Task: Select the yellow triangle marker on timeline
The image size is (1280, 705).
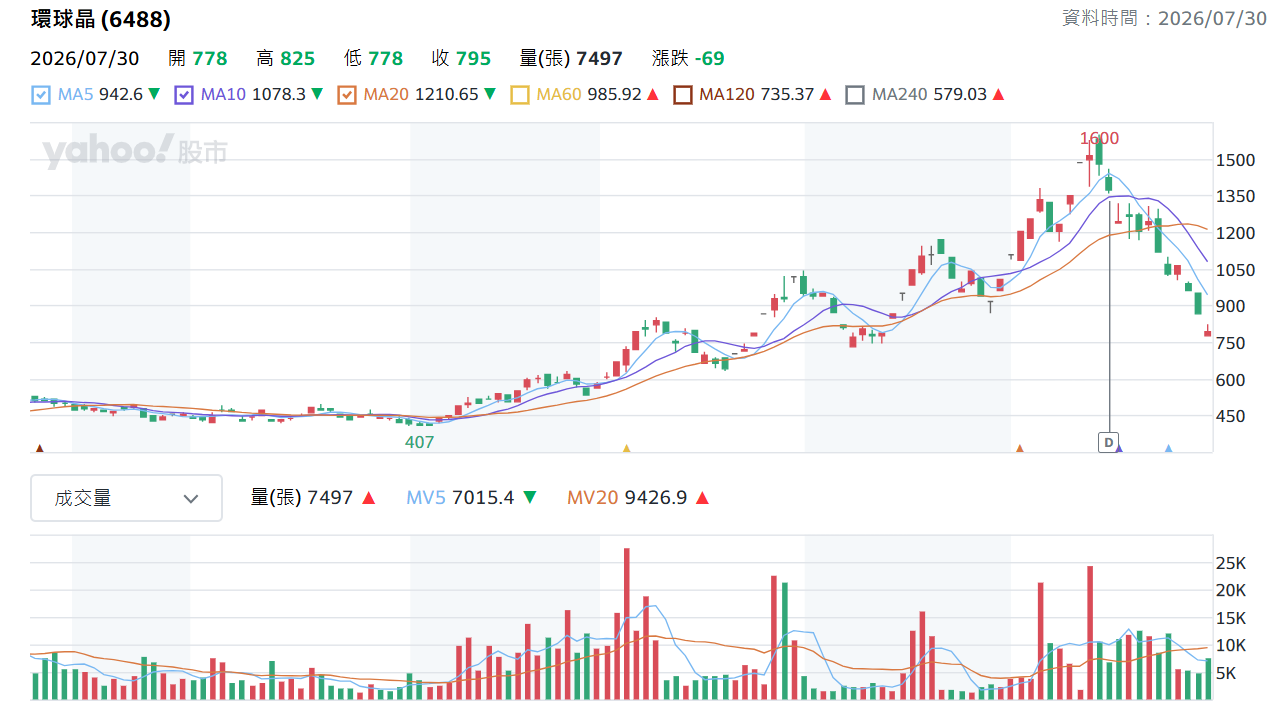Action: pyautogui.click(x=627, y=448)
